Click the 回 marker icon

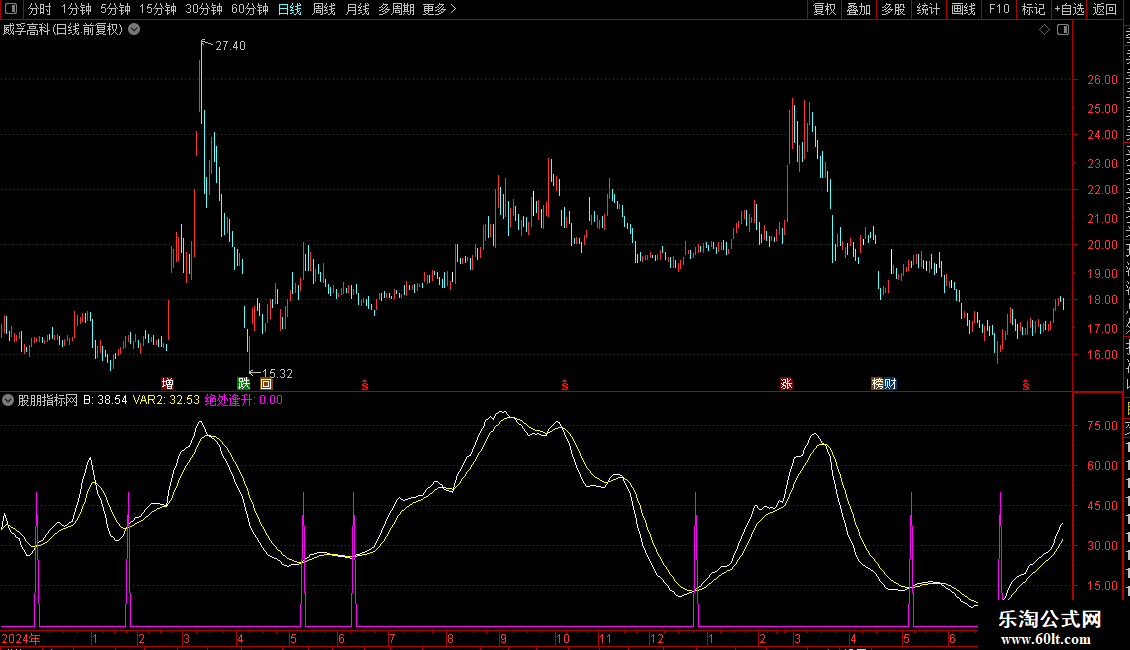pyautogui.click(x=266, y=383)
